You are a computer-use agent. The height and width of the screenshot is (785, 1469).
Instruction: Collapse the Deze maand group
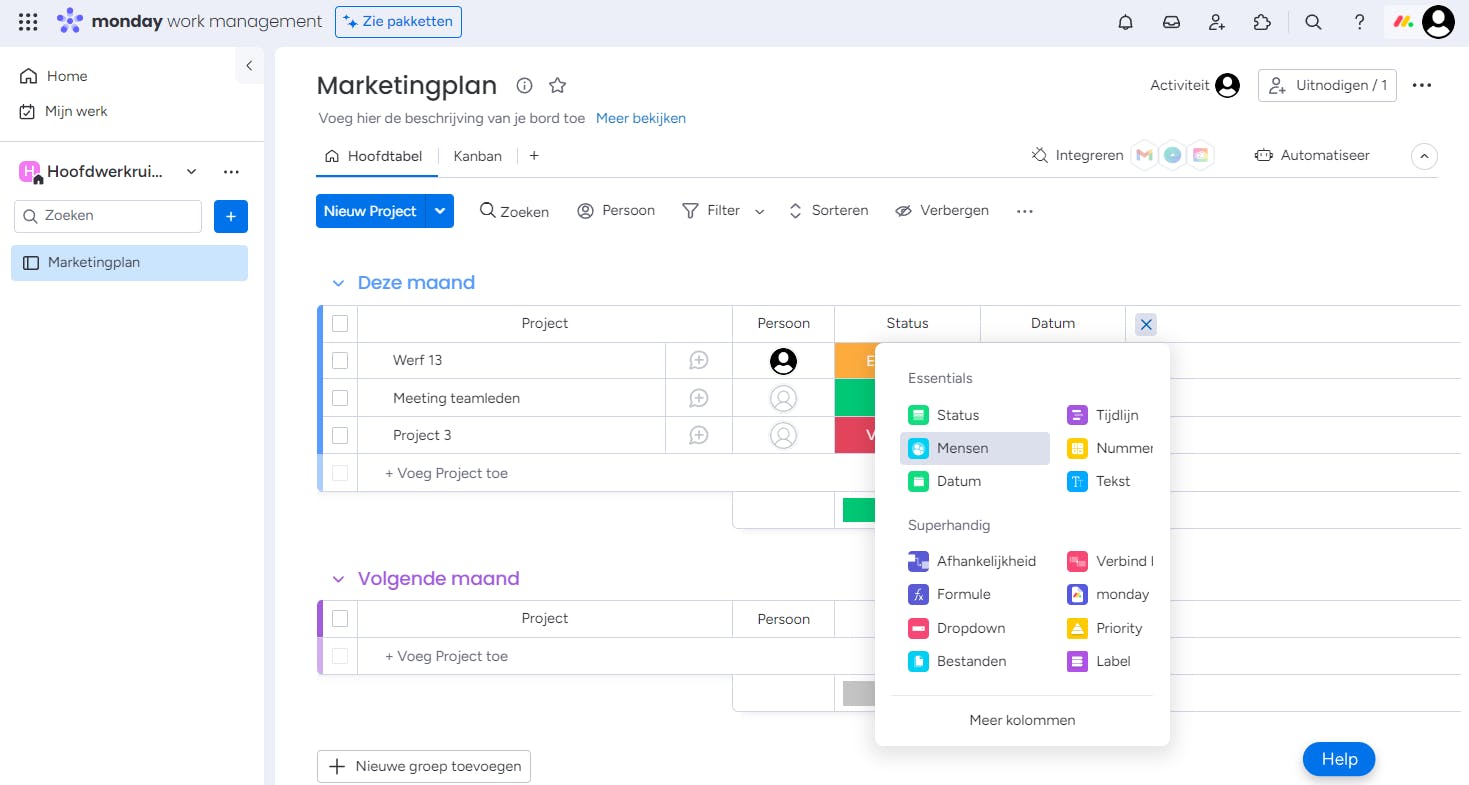(x=338, y=283)
